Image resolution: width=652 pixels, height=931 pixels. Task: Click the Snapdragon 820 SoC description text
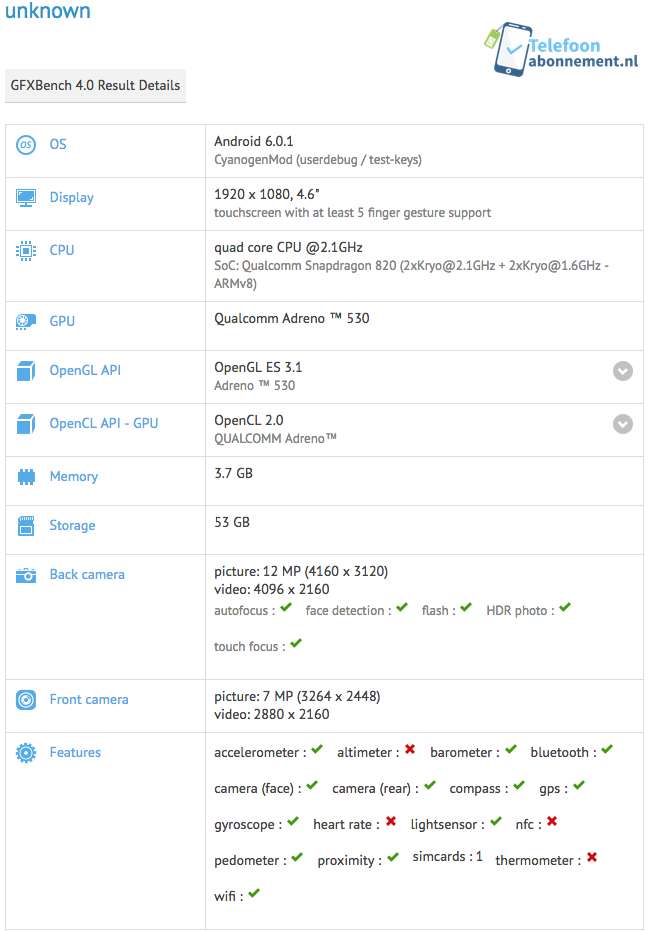[x=412, y=274]
